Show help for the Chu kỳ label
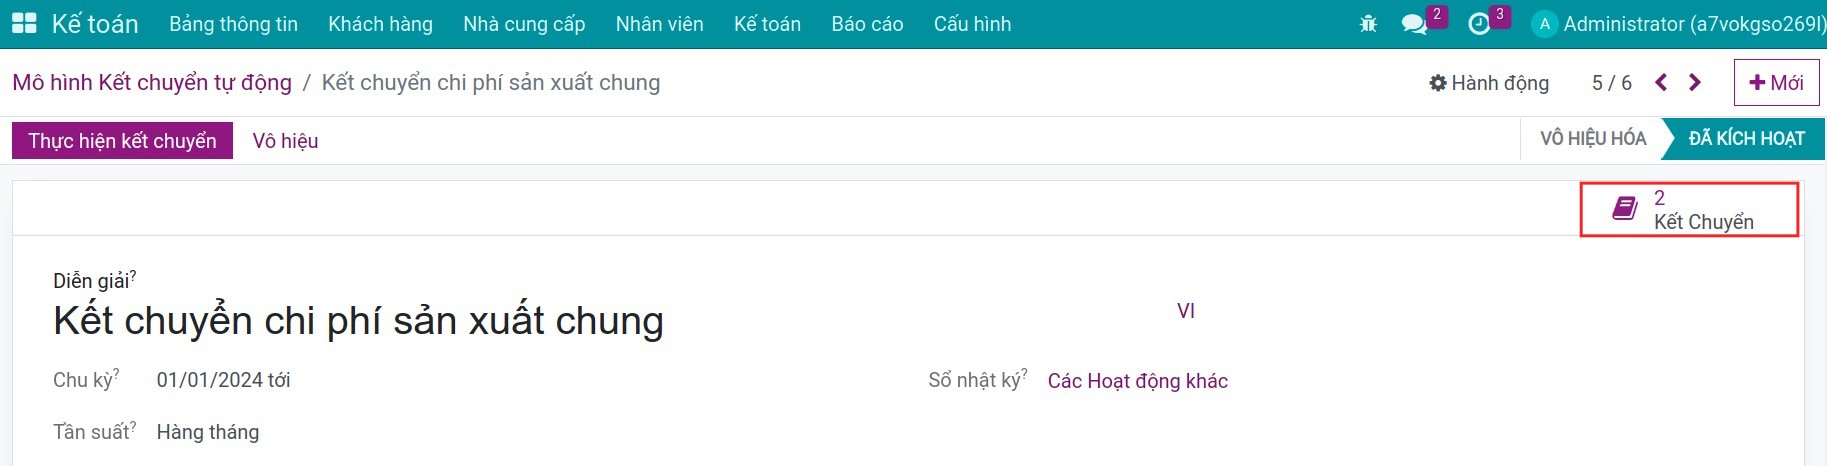 116,373
